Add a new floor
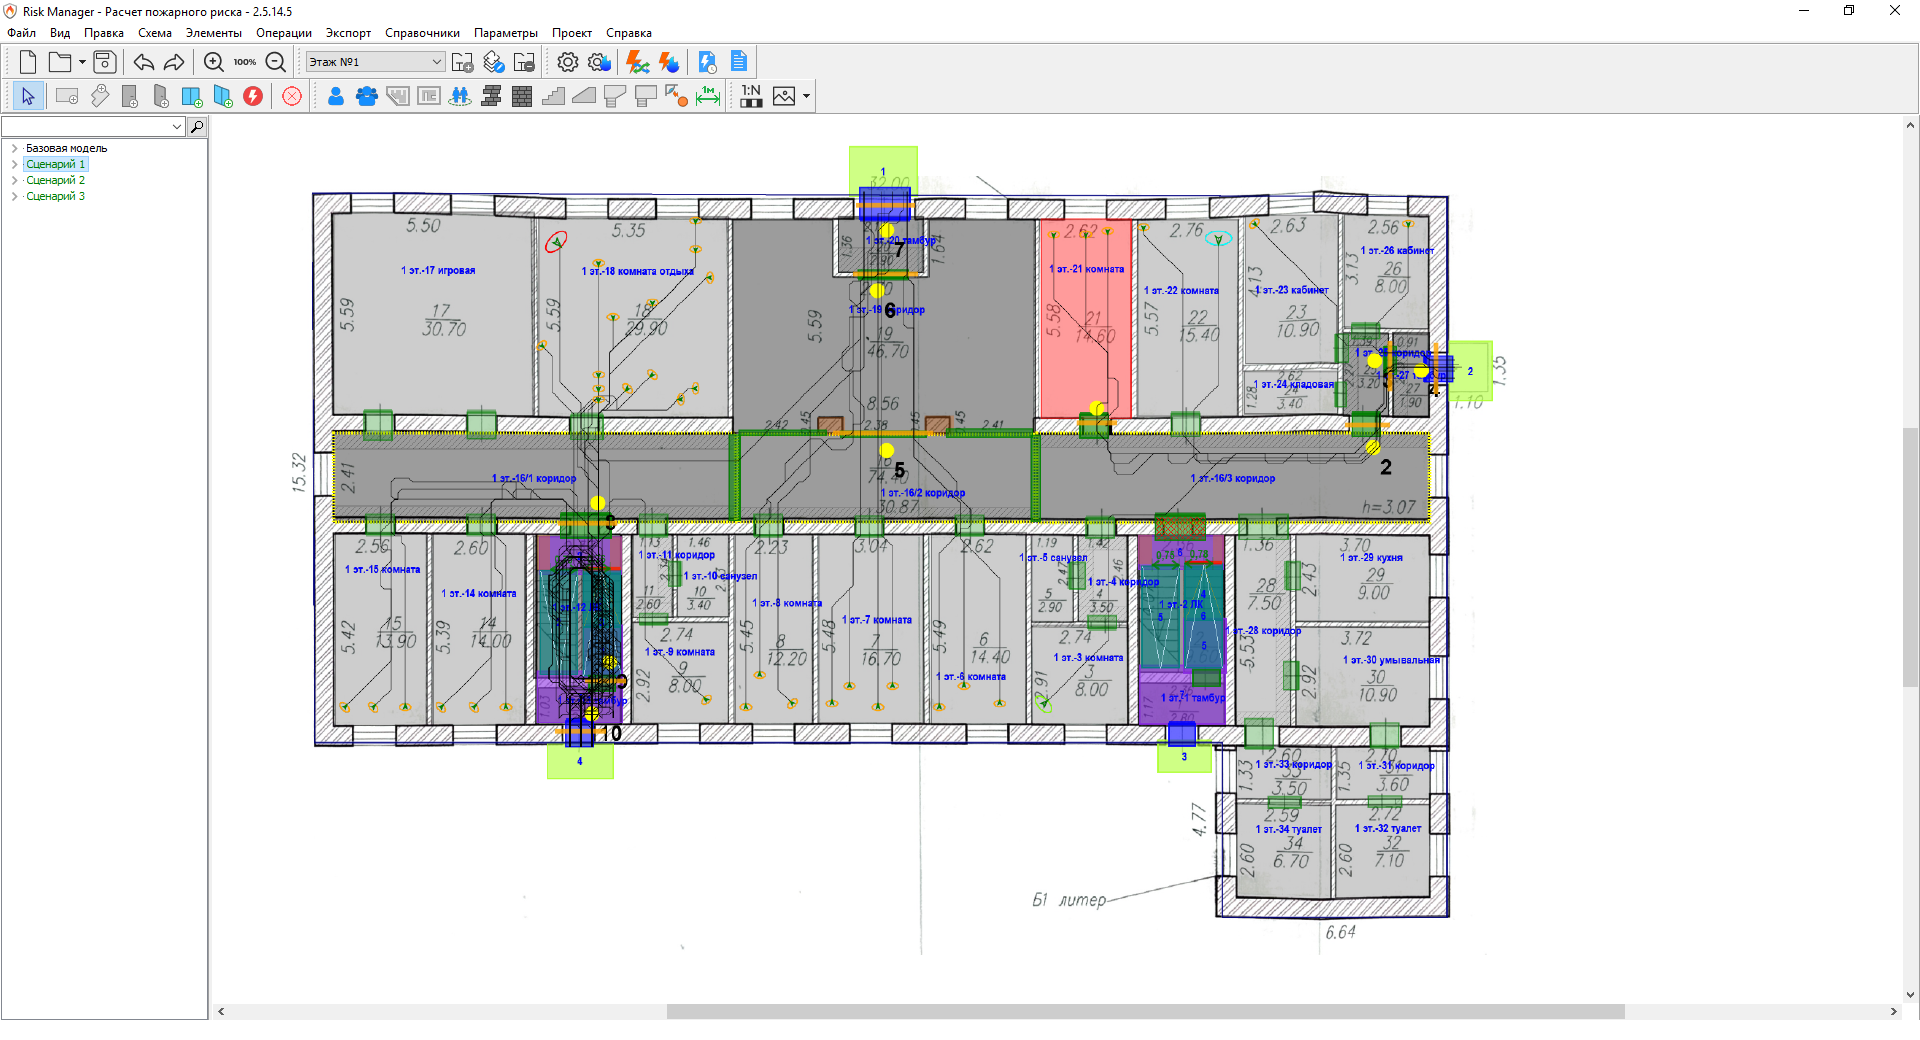Viewport: 1920px width, 1040px height. pyautogui.click(x=462, y=62)
